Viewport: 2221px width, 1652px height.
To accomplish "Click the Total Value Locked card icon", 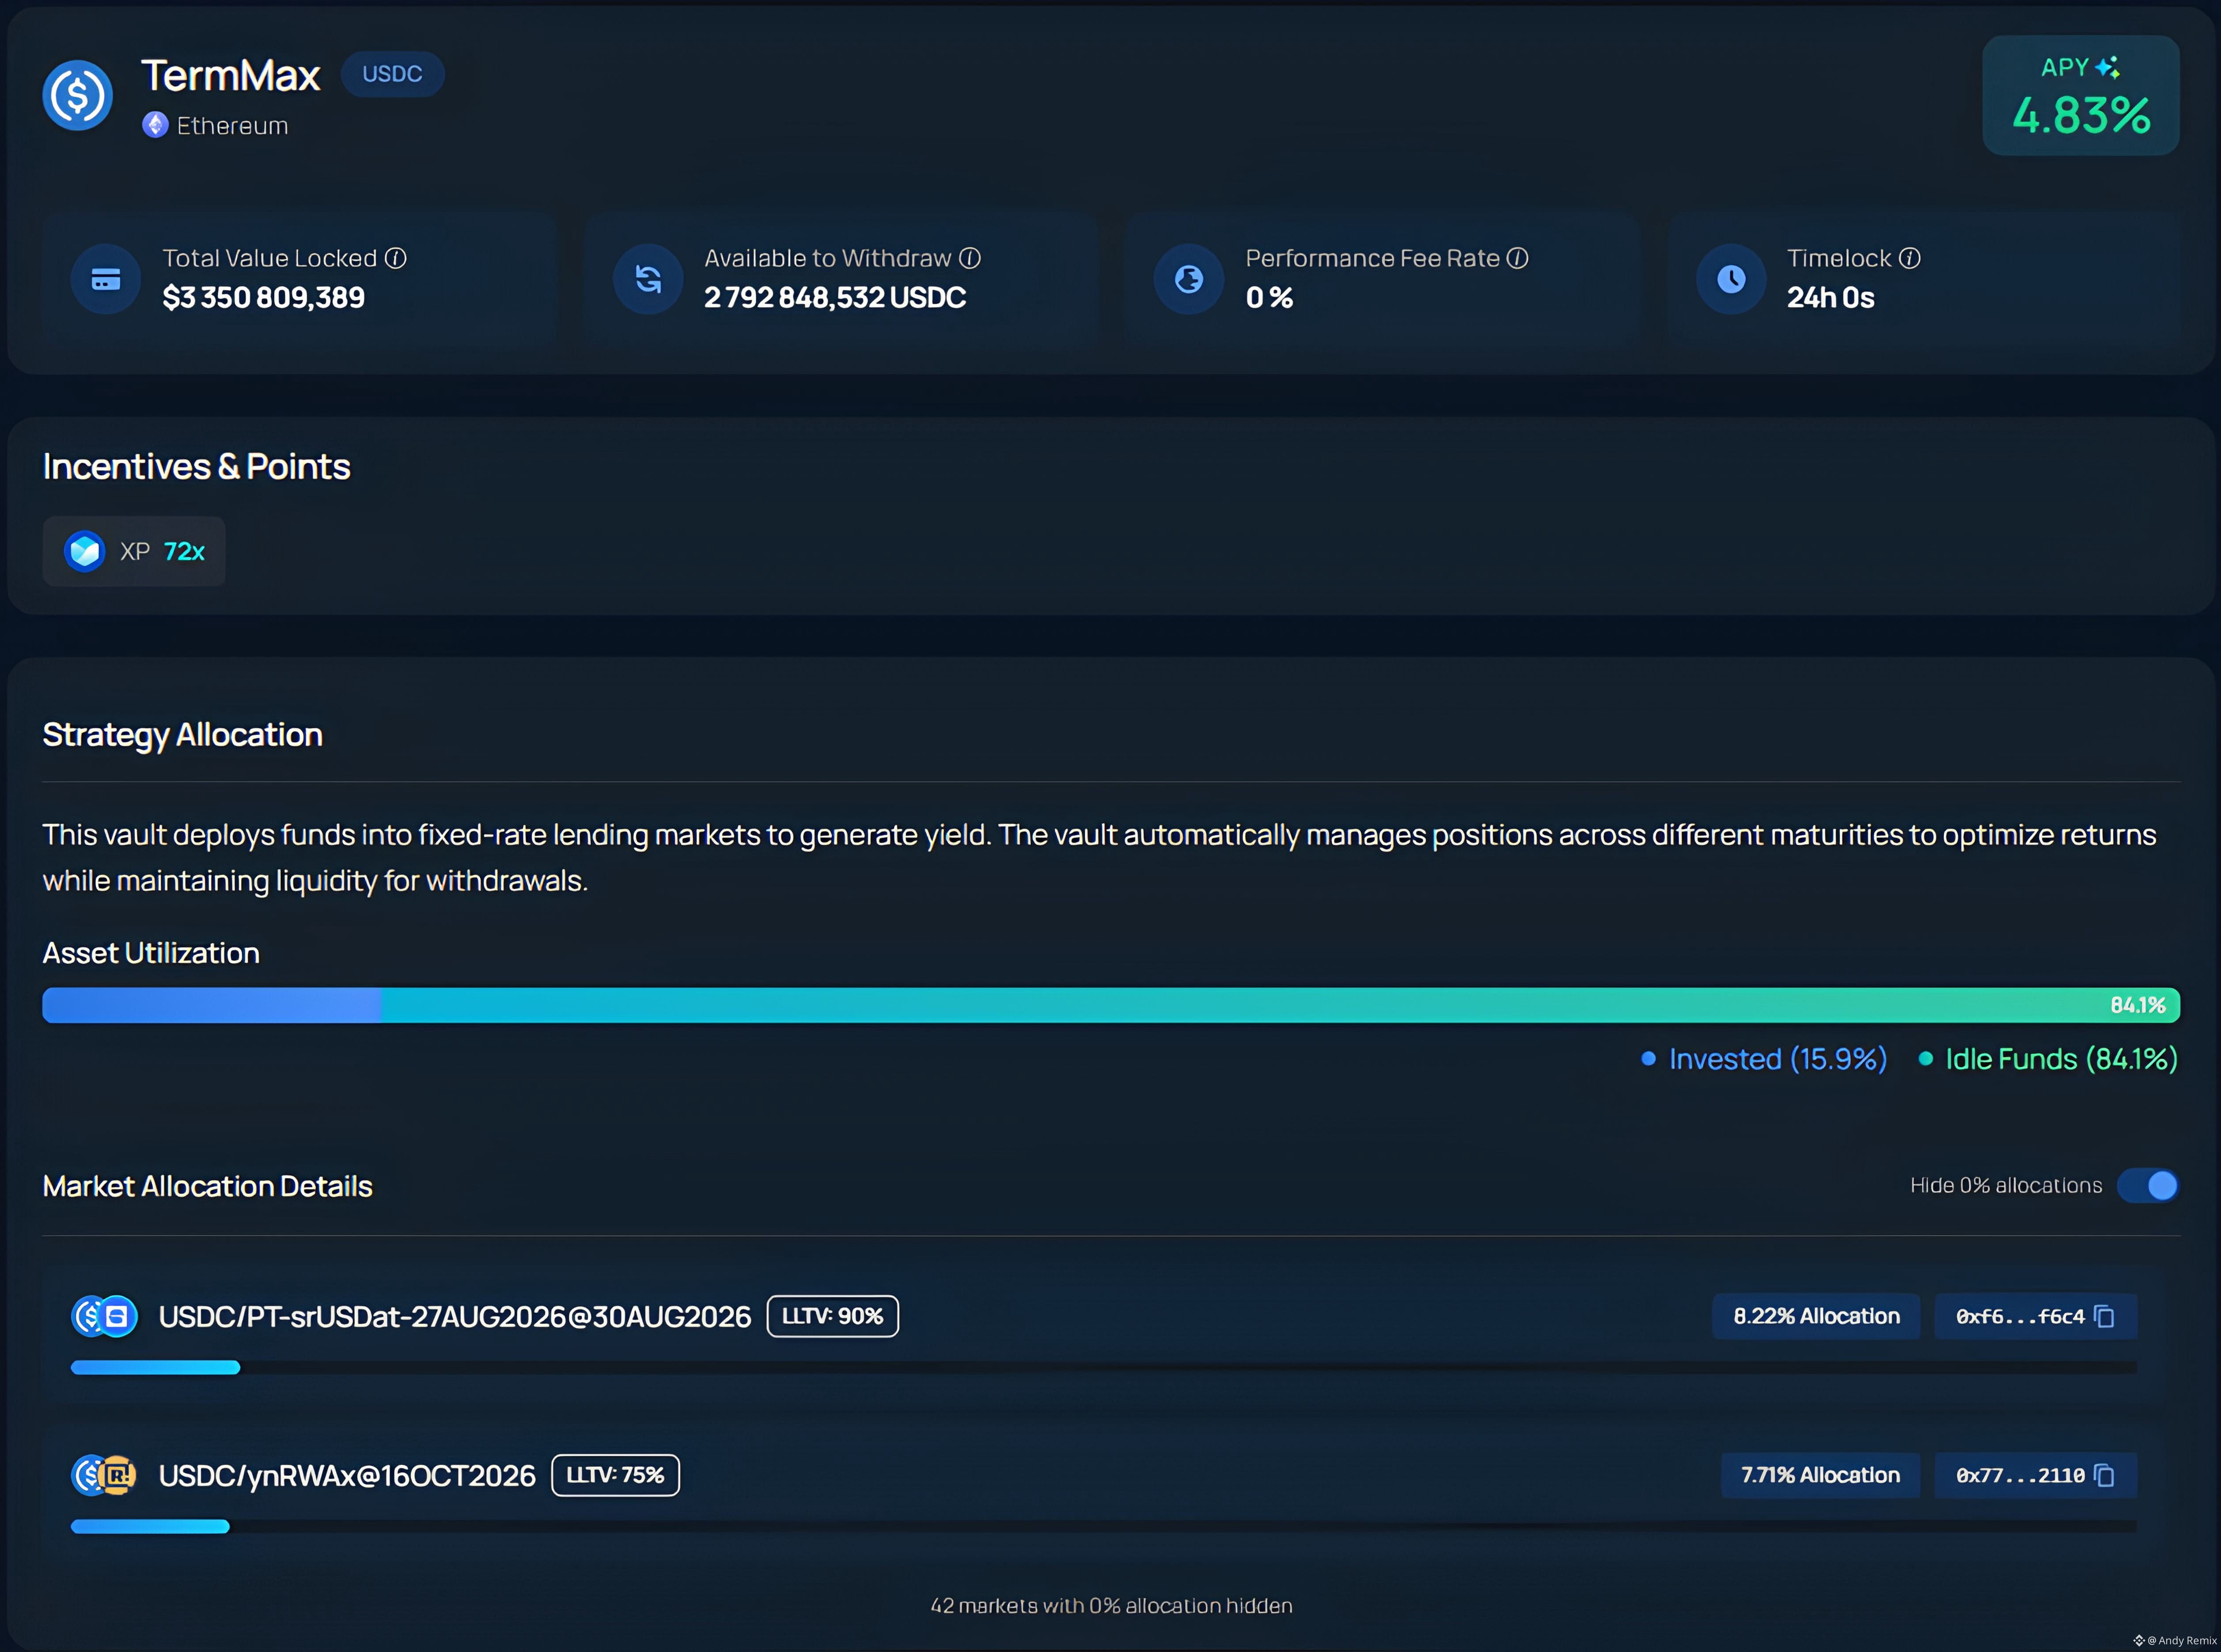I will coord(106,279).
